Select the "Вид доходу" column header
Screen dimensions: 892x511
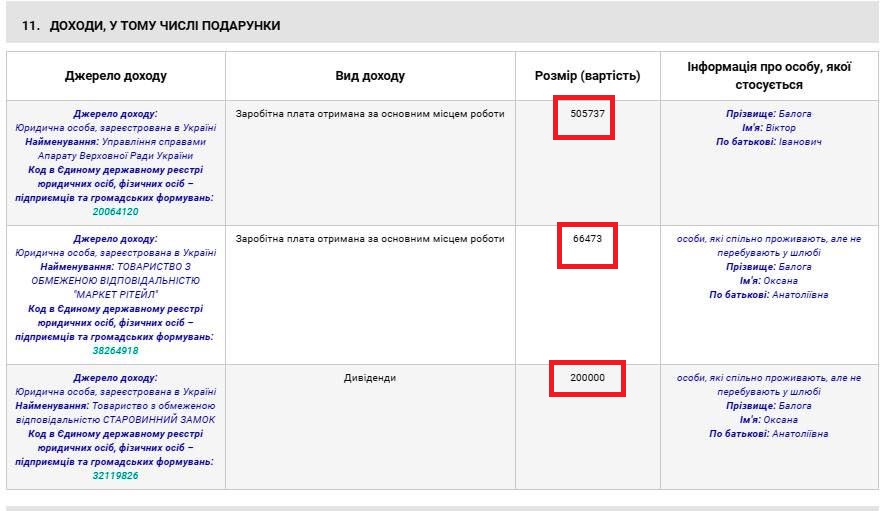coord(370,76)
